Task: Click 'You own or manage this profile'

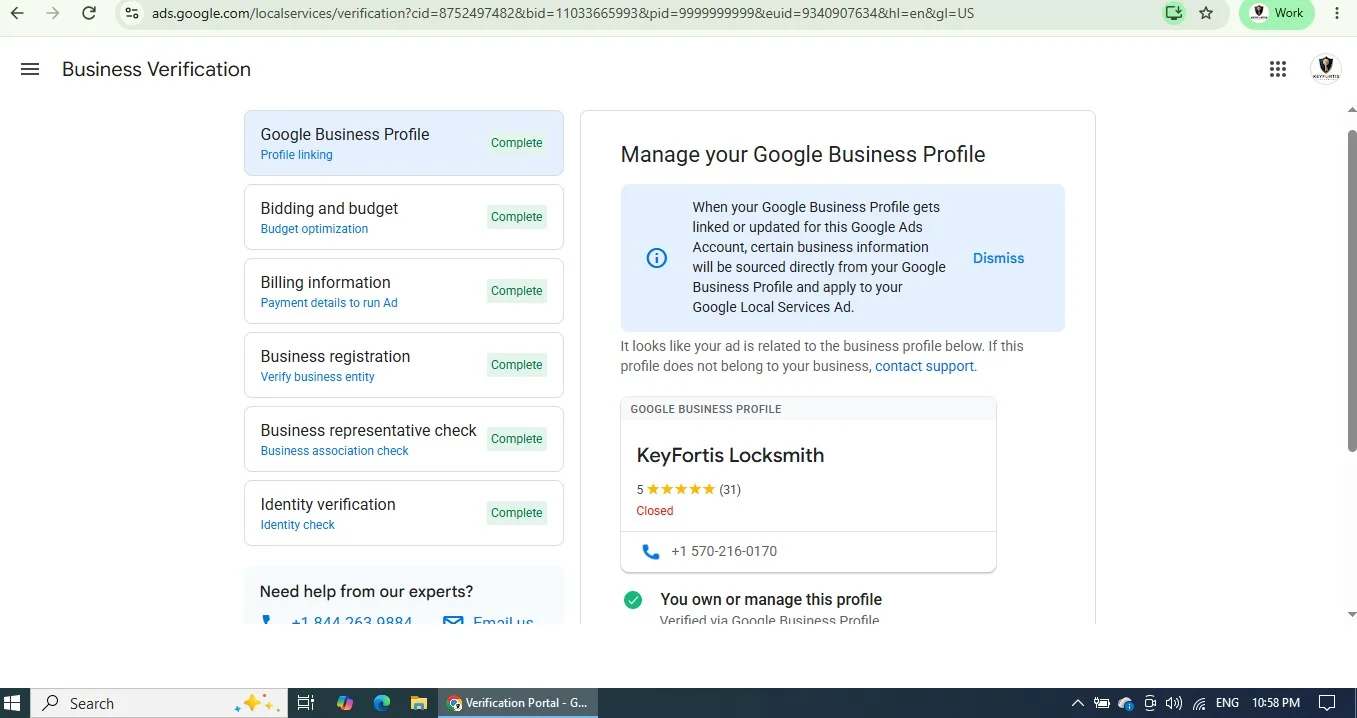Action: (771, 600)
